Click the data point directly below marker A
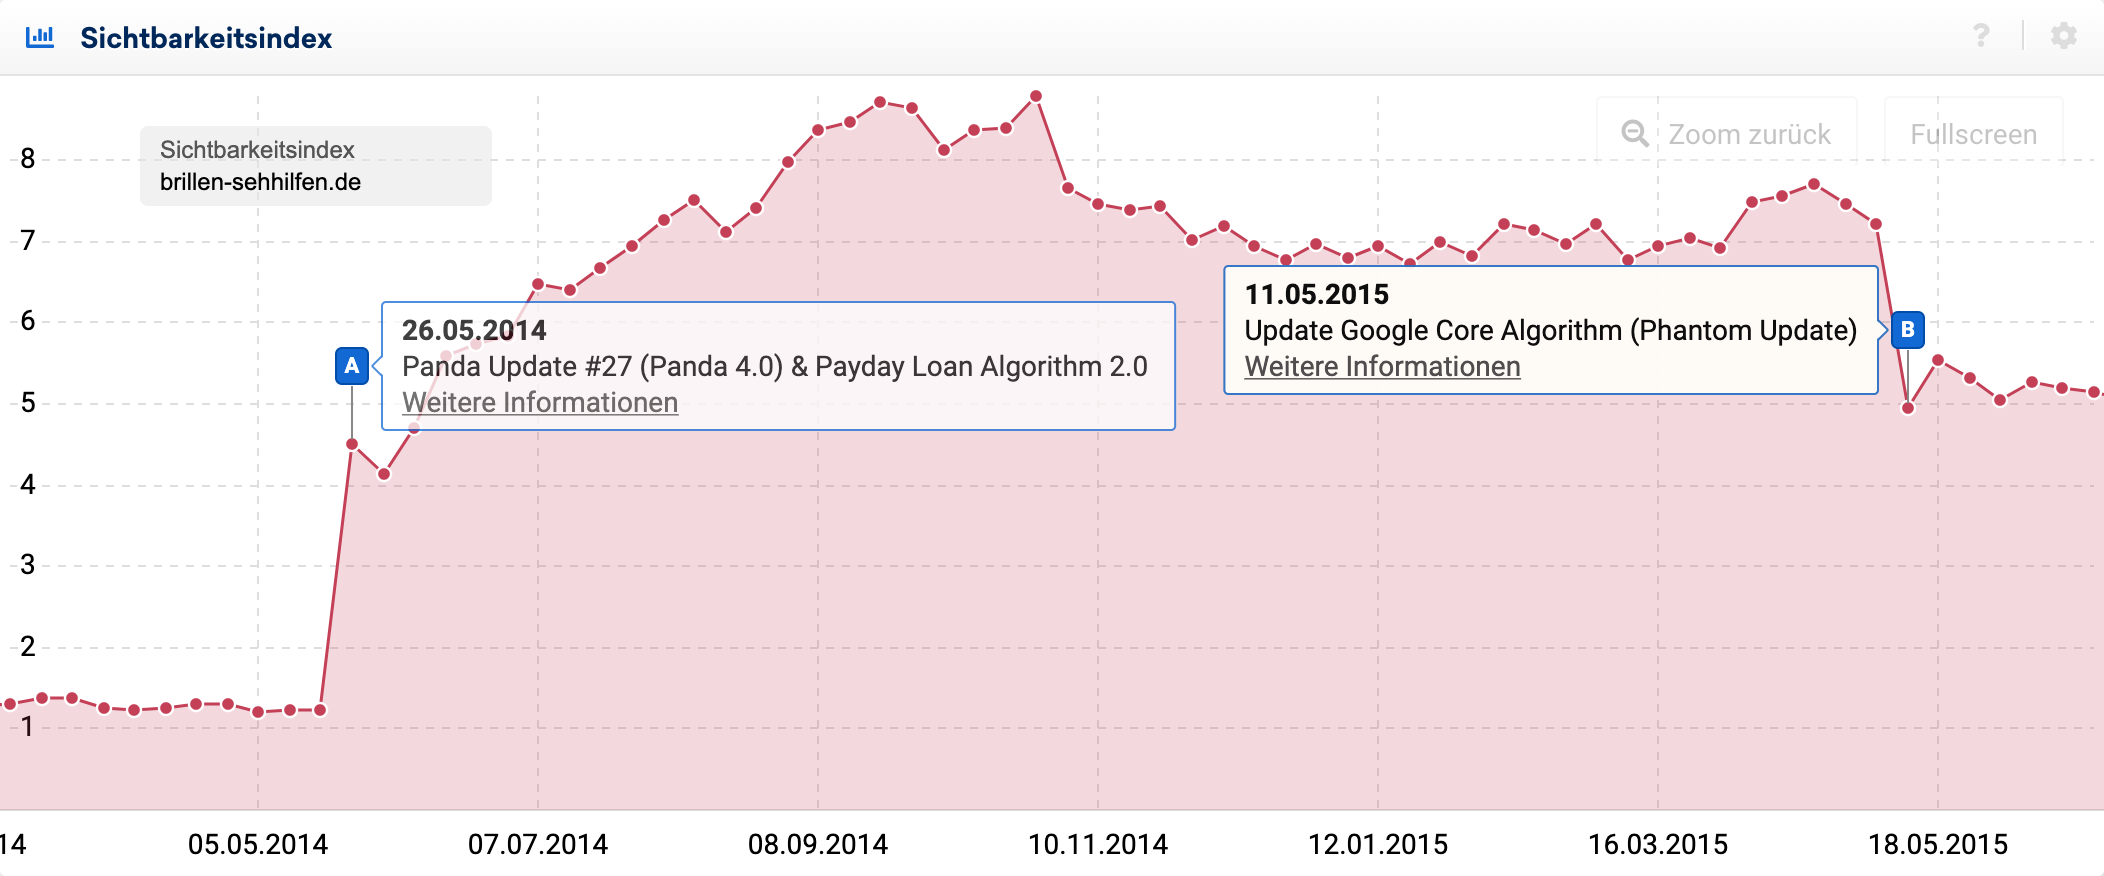This screenshot has width=2104, height=876. point(352,444)
